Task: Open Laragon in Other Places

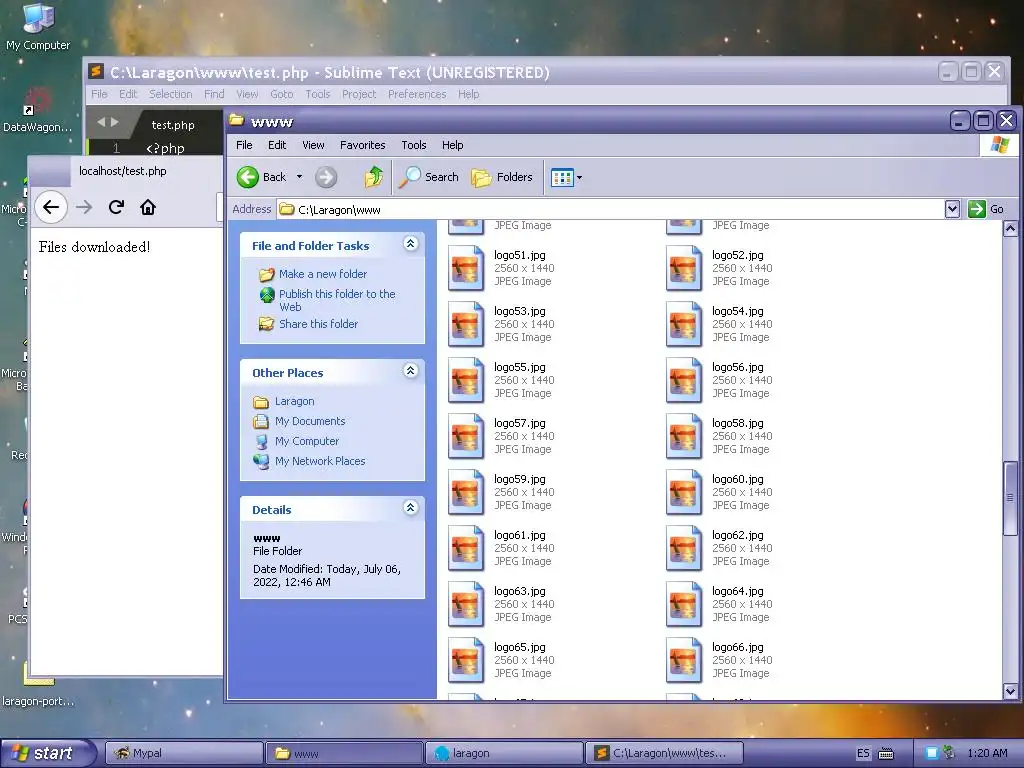Action: pos(294,402)
